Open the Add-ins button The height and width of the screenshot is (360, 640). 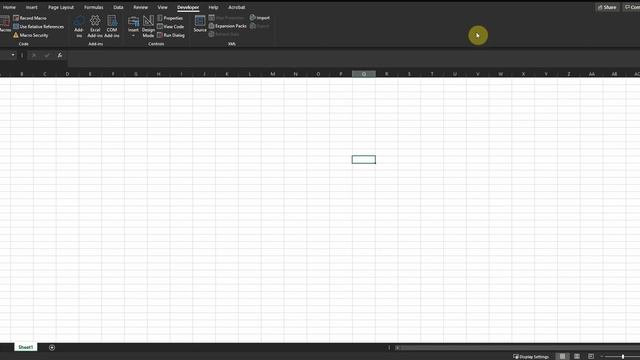click(79, 27)
